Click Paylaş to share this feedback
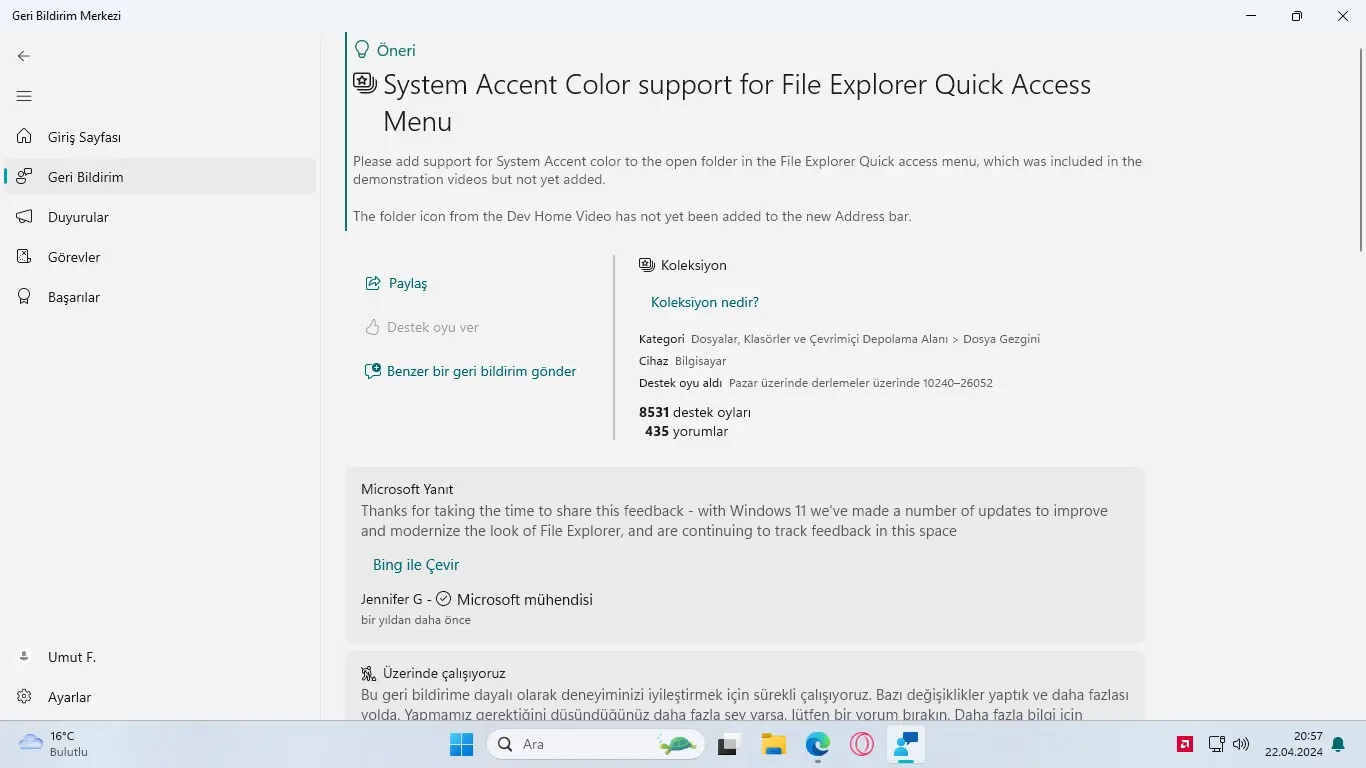The width and height of the screenshot is (1366, 768). [x=396, y=283]
